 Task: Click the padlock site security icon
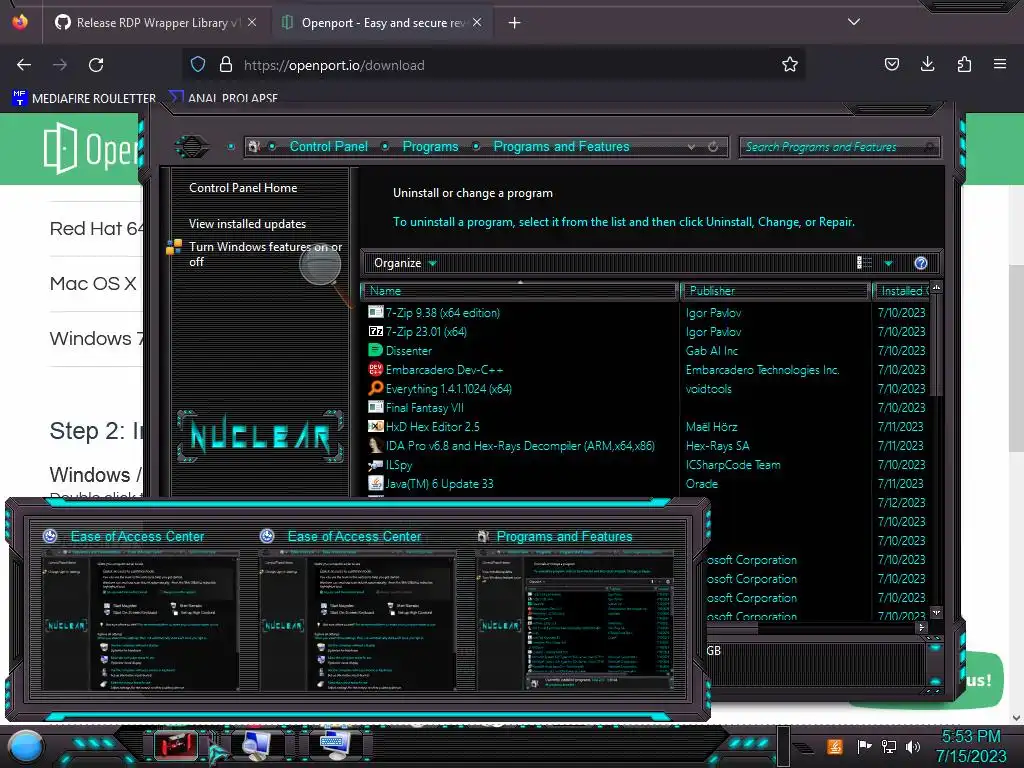226,64
